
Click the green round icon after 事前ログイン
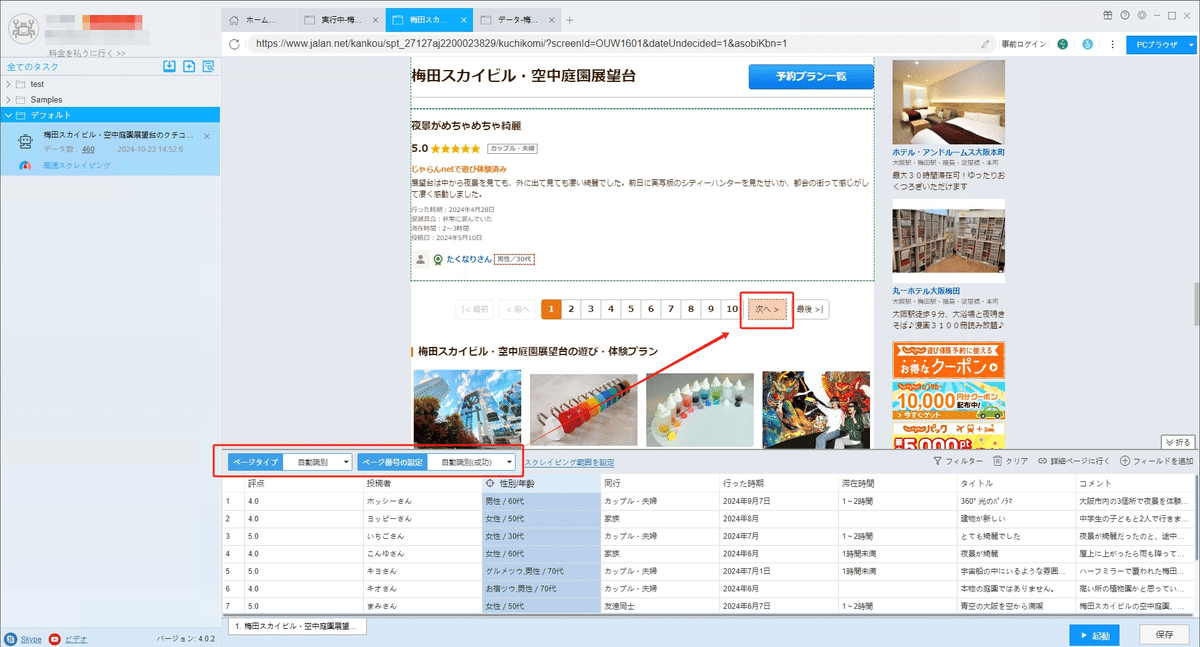point(1062,44)
